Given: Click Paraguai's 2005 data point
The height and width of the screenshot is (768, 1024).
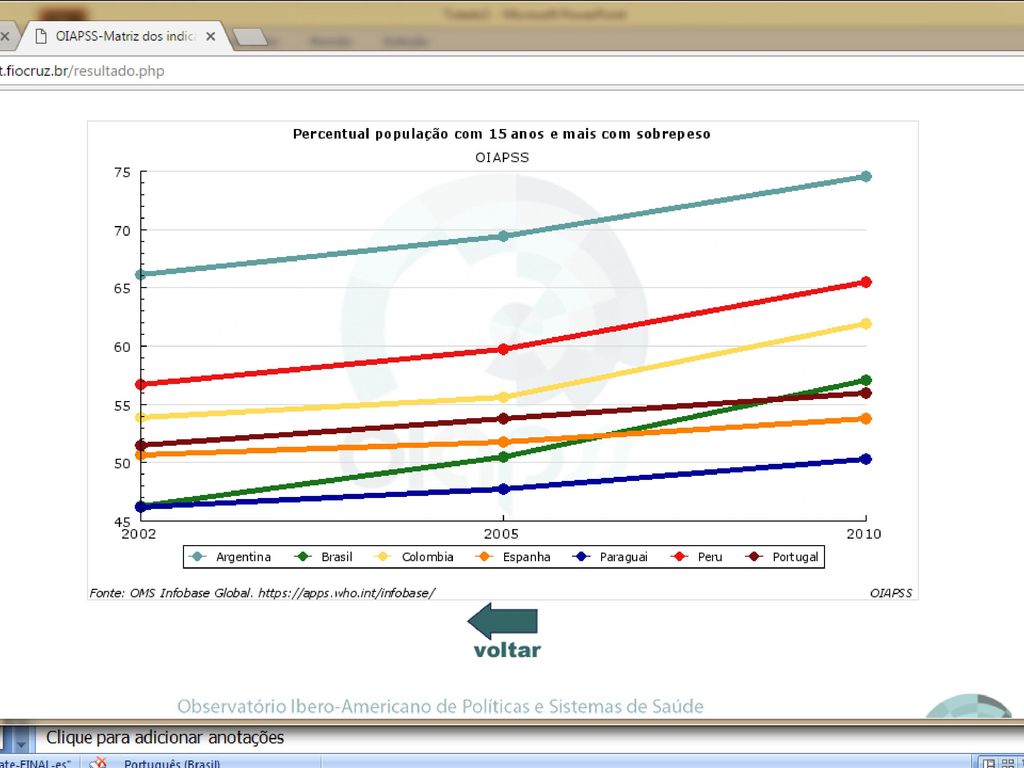Looking at the screenshot, I should pyautogui.click(x=504, y=489).
